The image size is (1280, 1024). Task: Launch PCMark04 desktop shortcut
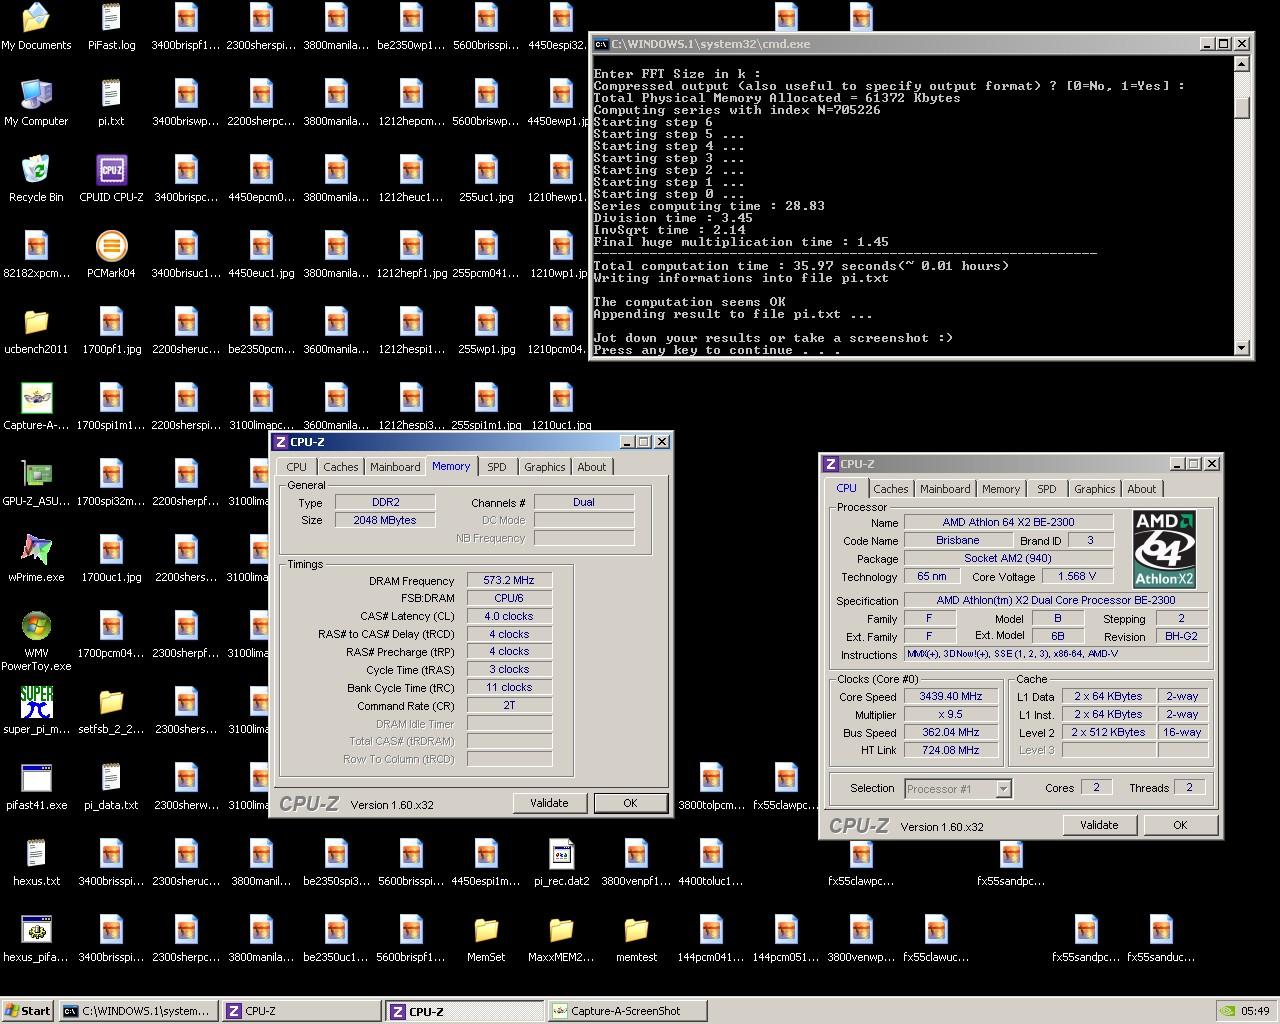click(x=111, y=255)
